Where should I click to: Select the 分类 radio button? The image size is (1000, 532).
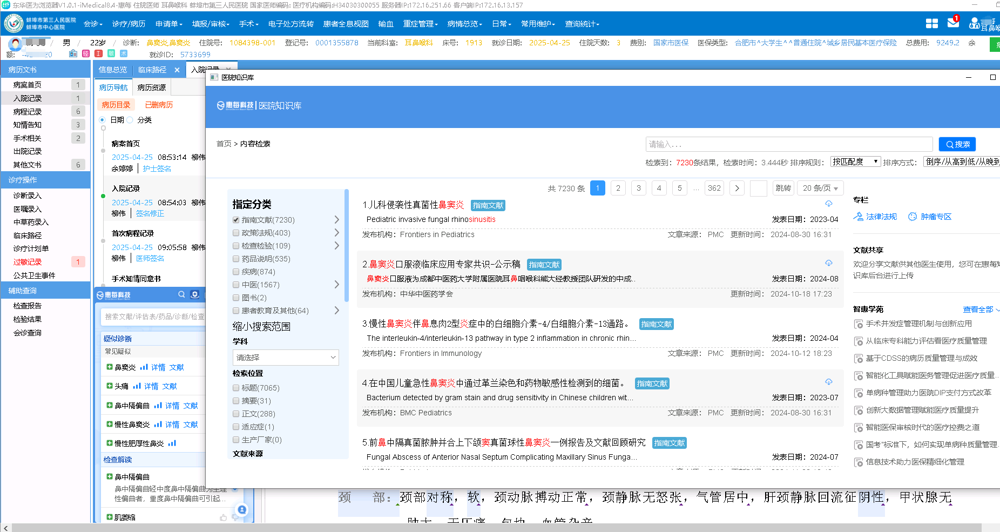coord(130,120)
